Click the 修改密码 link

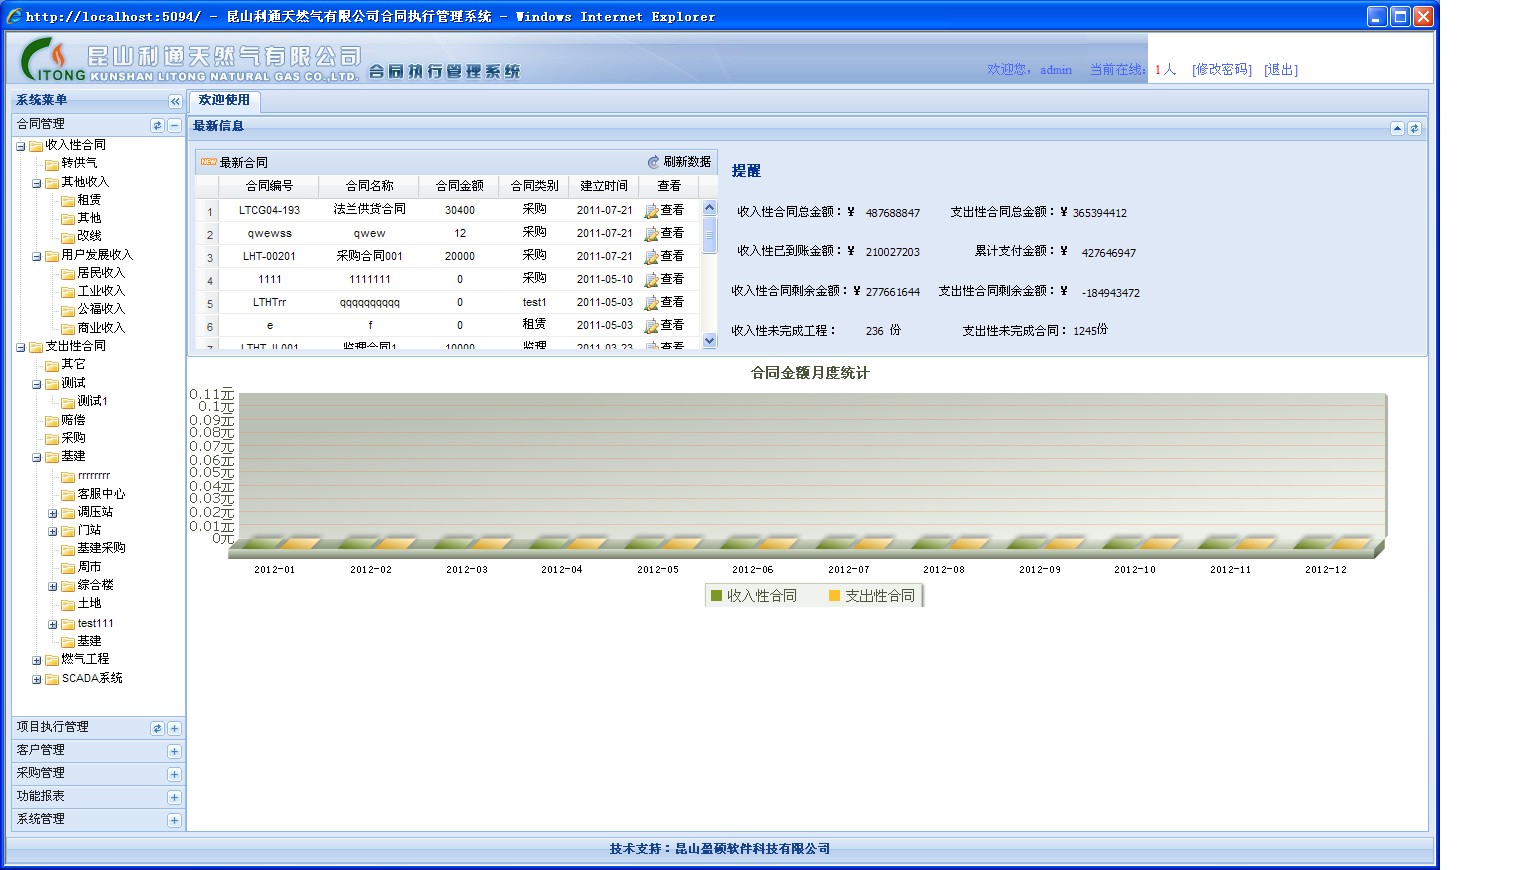pyautogui.click(x=1222, y=69)
